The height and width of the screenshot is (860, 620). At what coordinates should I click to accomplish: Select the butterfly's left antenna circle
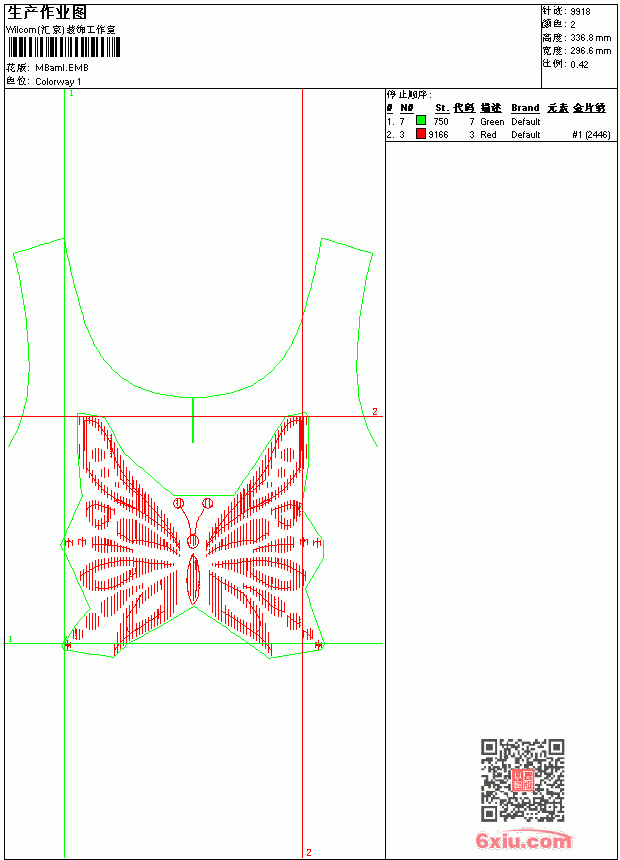point(179,503)
